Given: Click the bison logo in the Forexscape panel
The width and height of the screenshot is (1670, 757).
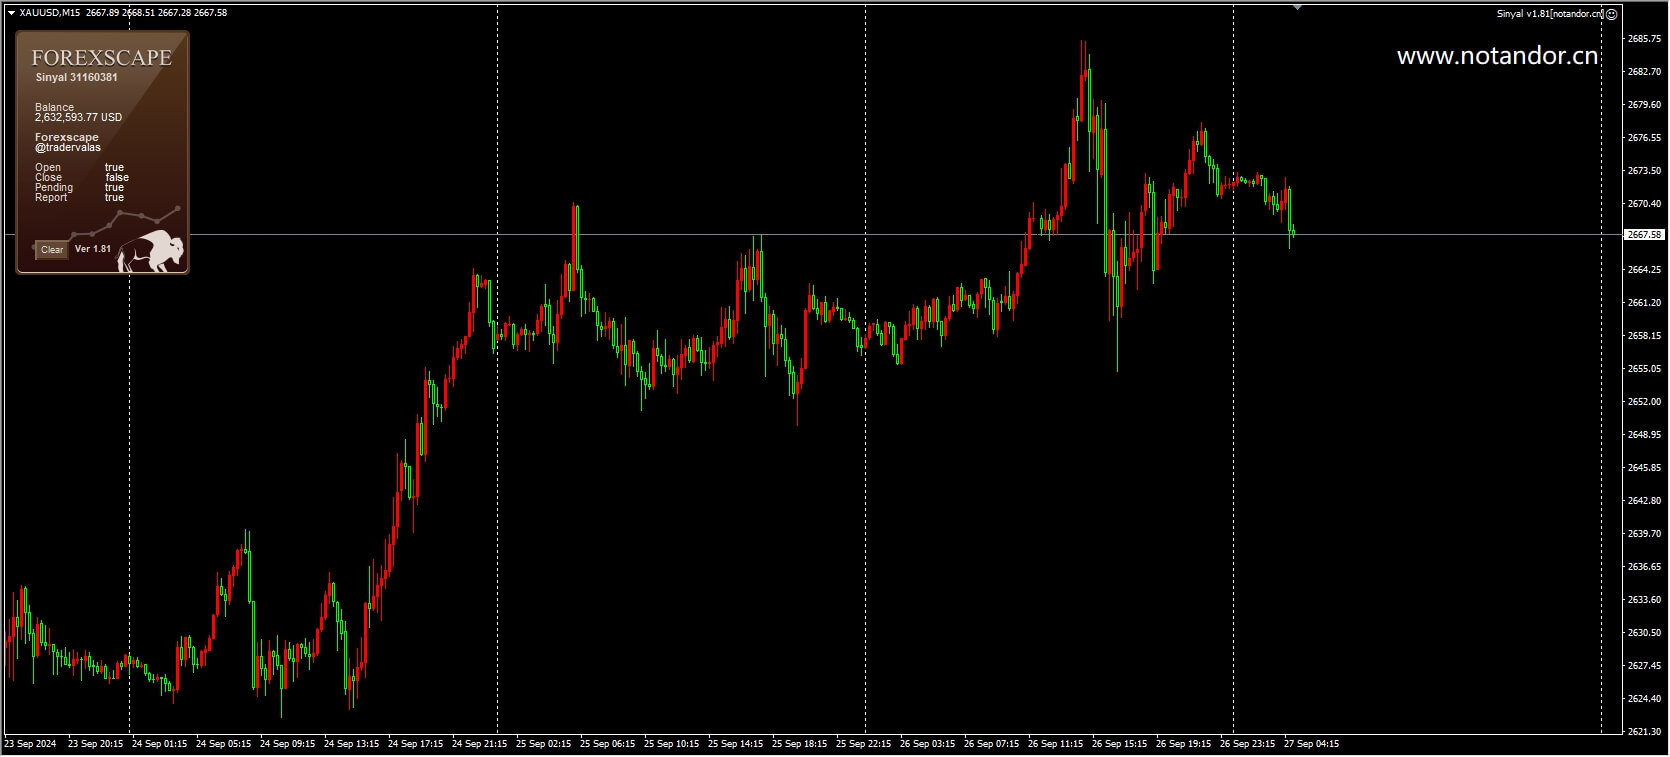Looking at the screenshot, I should [x=150, y=250].
